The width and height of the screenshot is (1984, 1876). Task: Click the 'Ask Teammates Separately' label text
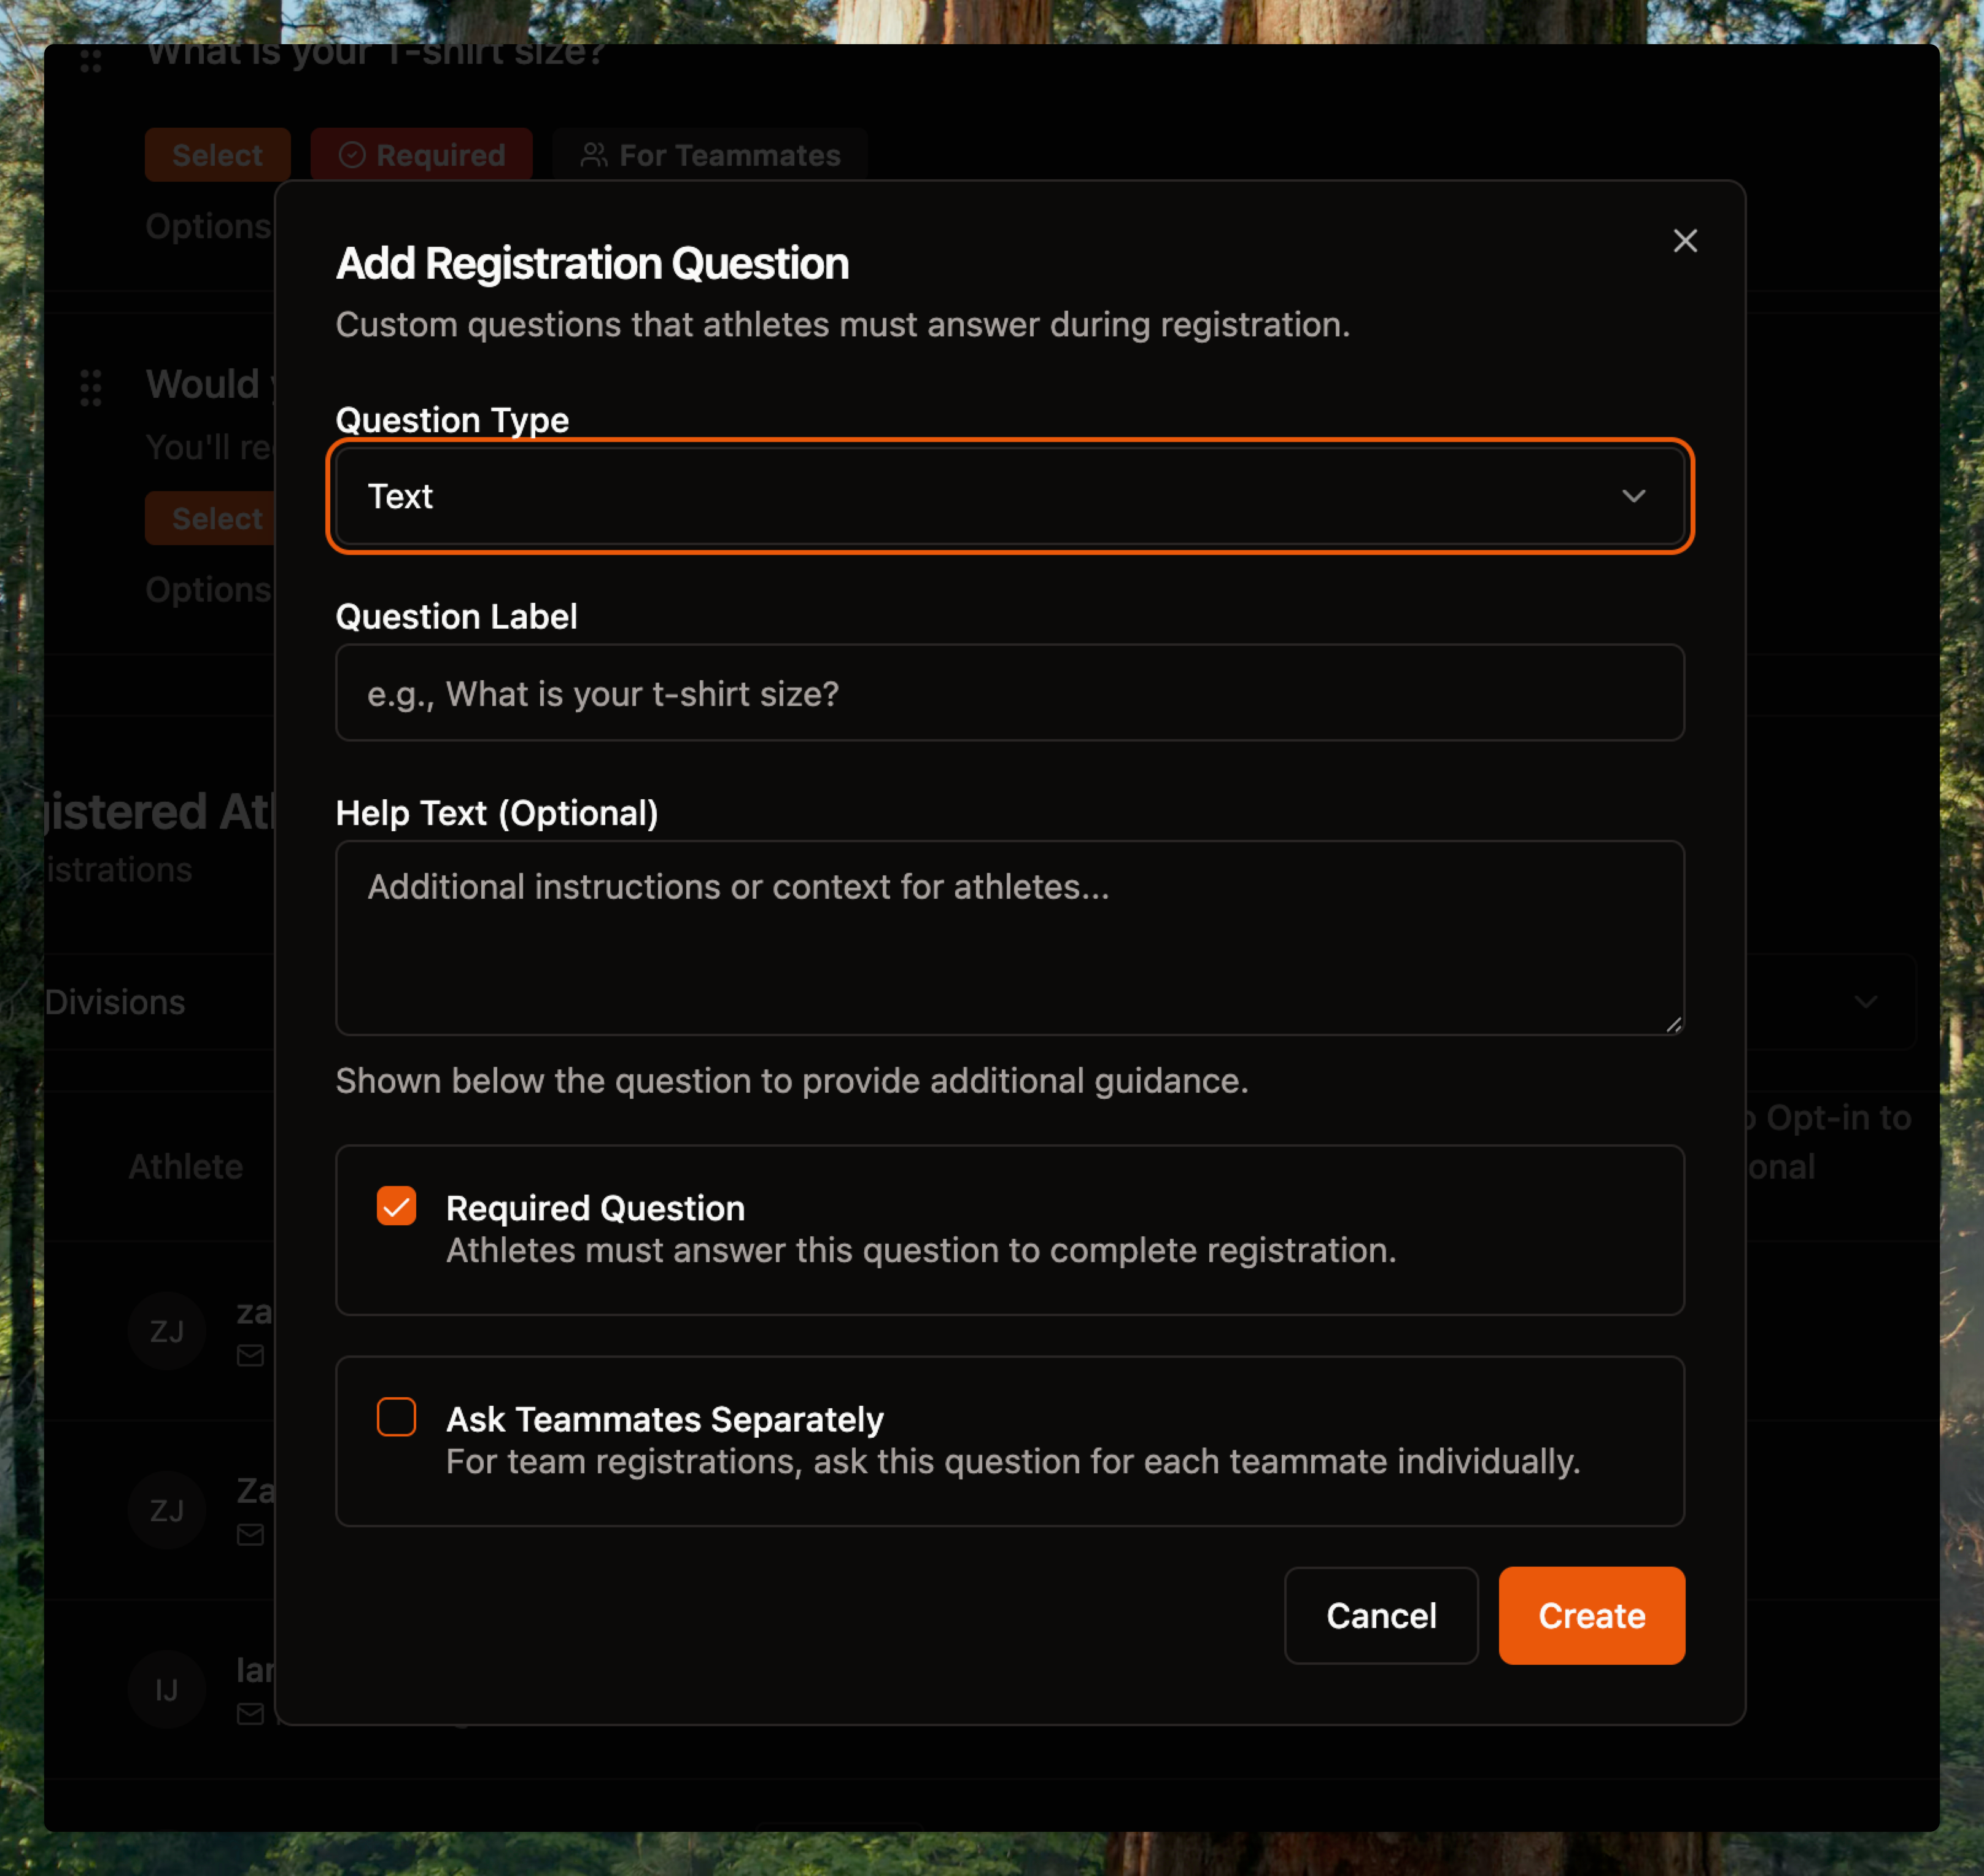tap(665, 1419)
